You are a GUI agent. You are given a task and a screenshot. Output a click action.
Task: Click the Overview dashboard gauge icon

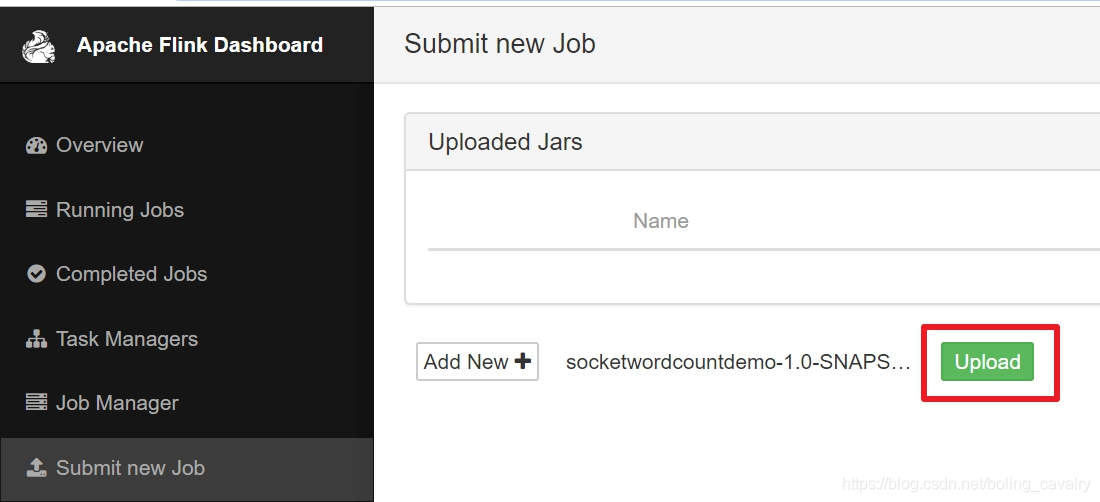click(x=36, y=146)
